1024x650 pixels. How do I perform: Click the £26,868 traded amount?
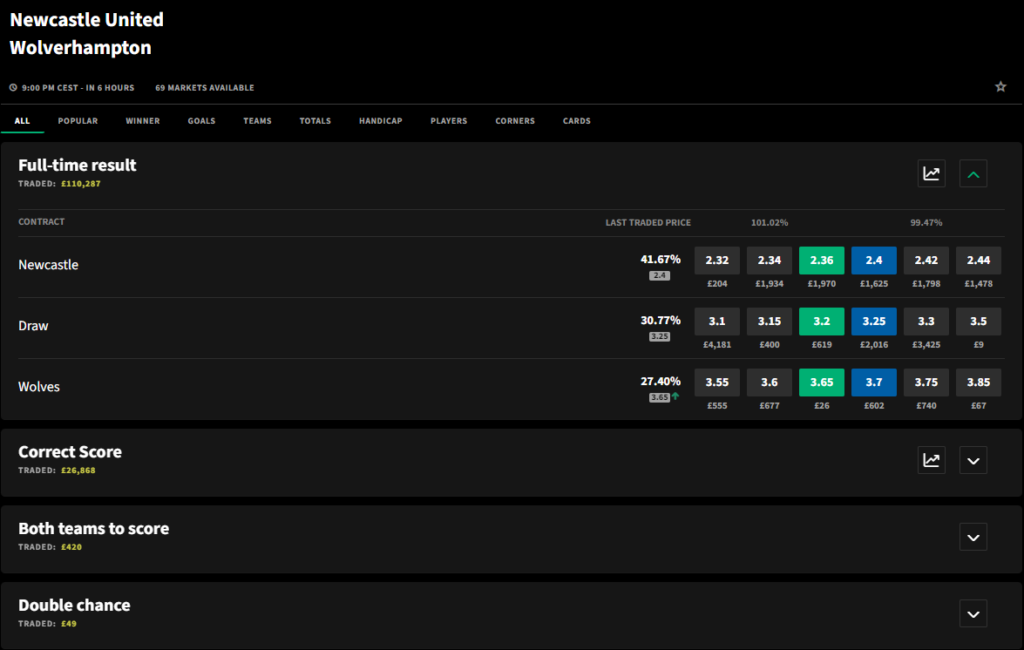pos(78,470)
